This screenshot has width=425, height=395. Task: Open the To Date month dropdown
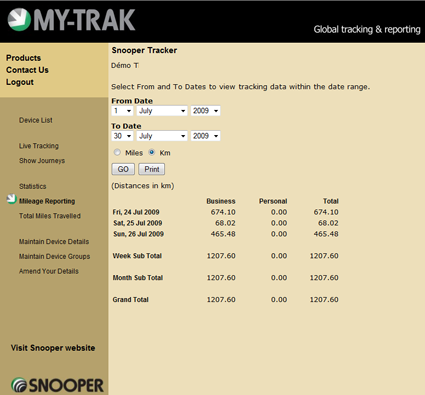click(x=162, y=136)
